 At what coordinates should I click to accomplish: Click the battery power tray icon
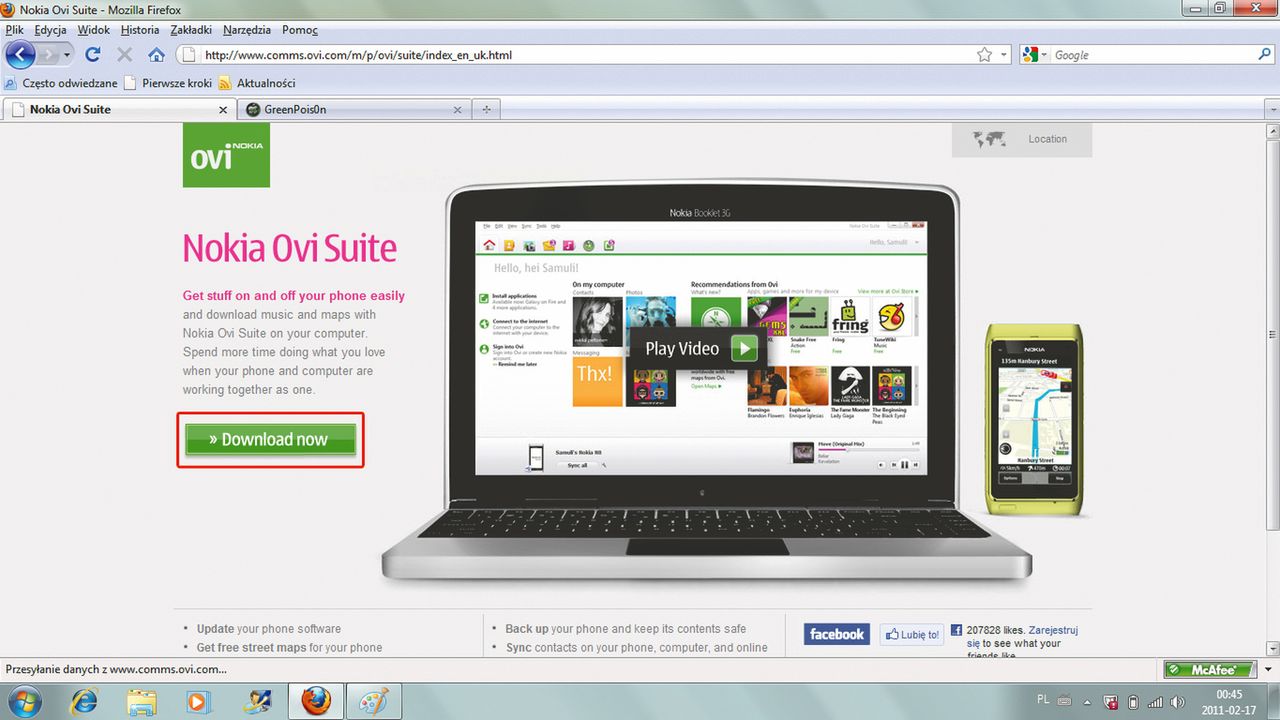pos(1134,701)
